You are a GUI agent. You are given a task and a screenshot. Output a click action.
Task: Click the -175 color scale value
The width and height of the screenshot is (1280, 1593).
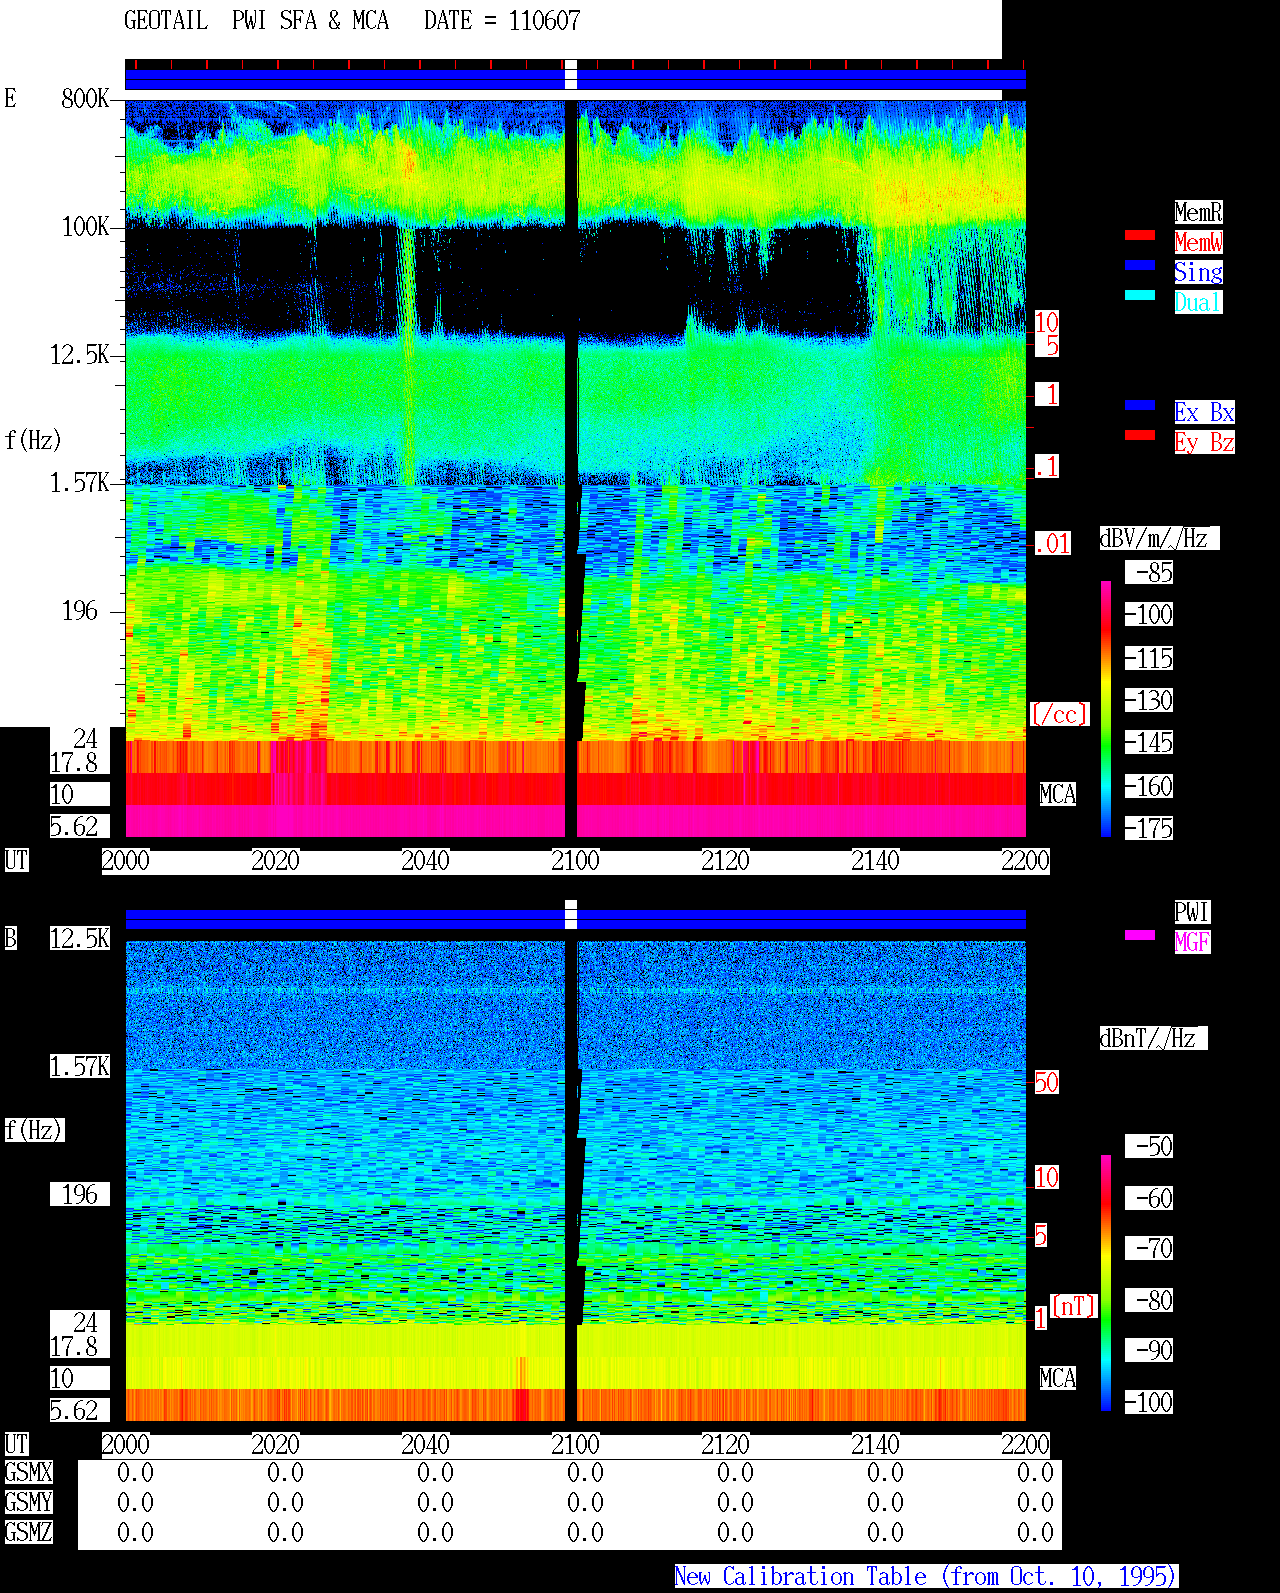pyautogui.click(x=1150, y=828)
